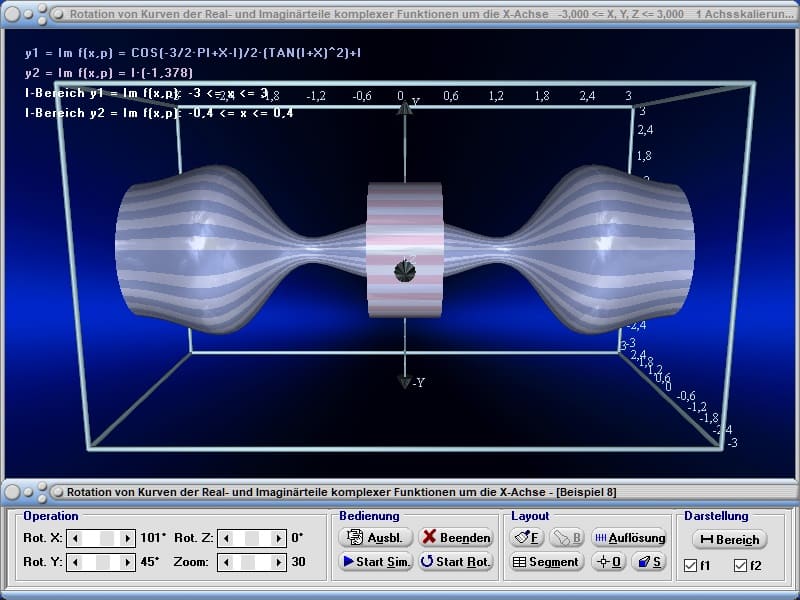This screenshot has width=800, height=600.
Task: Click the Zoom value 30
Action: (x=298, y=562)
